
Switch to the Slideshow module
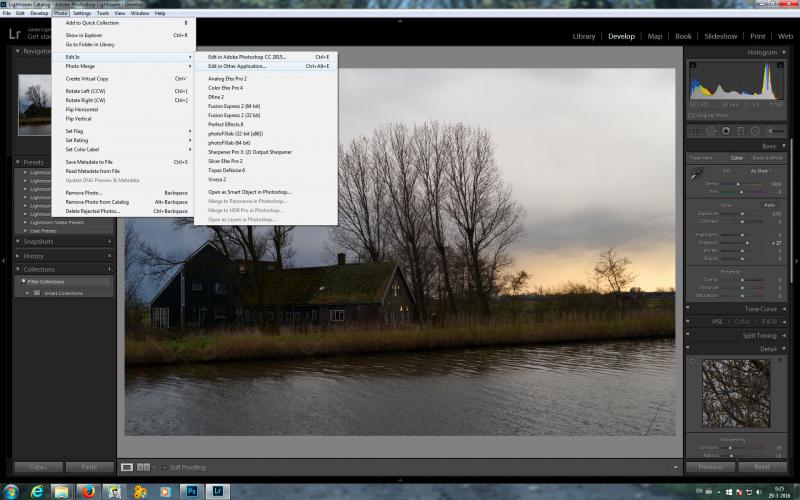[x=720, y=36]
